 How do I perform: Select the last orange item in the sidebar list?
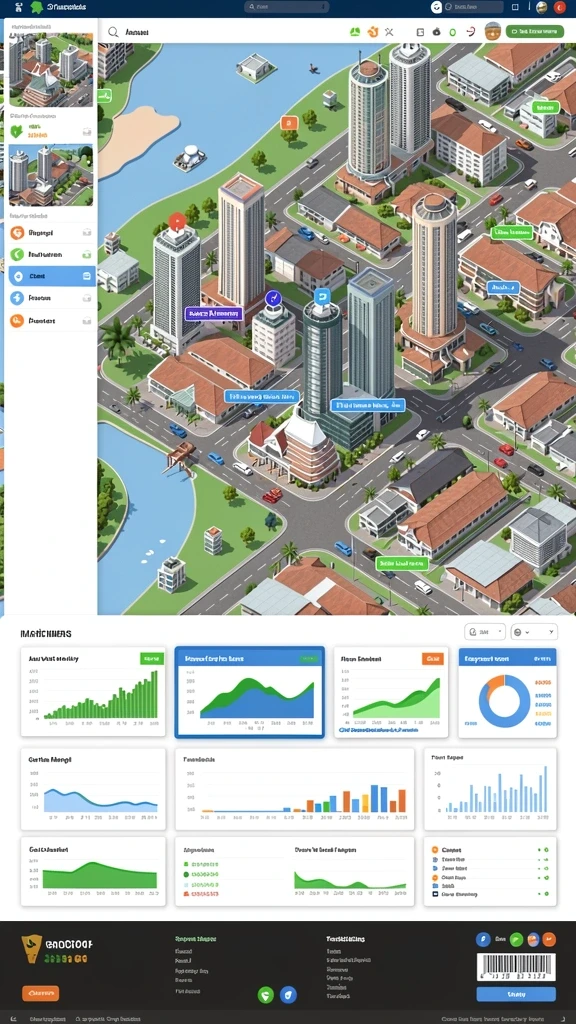[x=52, y=321]
